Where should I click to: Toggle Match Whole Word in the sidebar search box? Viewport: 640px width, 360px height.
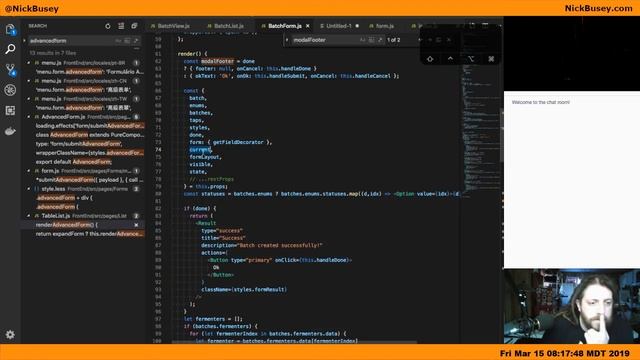tap(127, 41)
